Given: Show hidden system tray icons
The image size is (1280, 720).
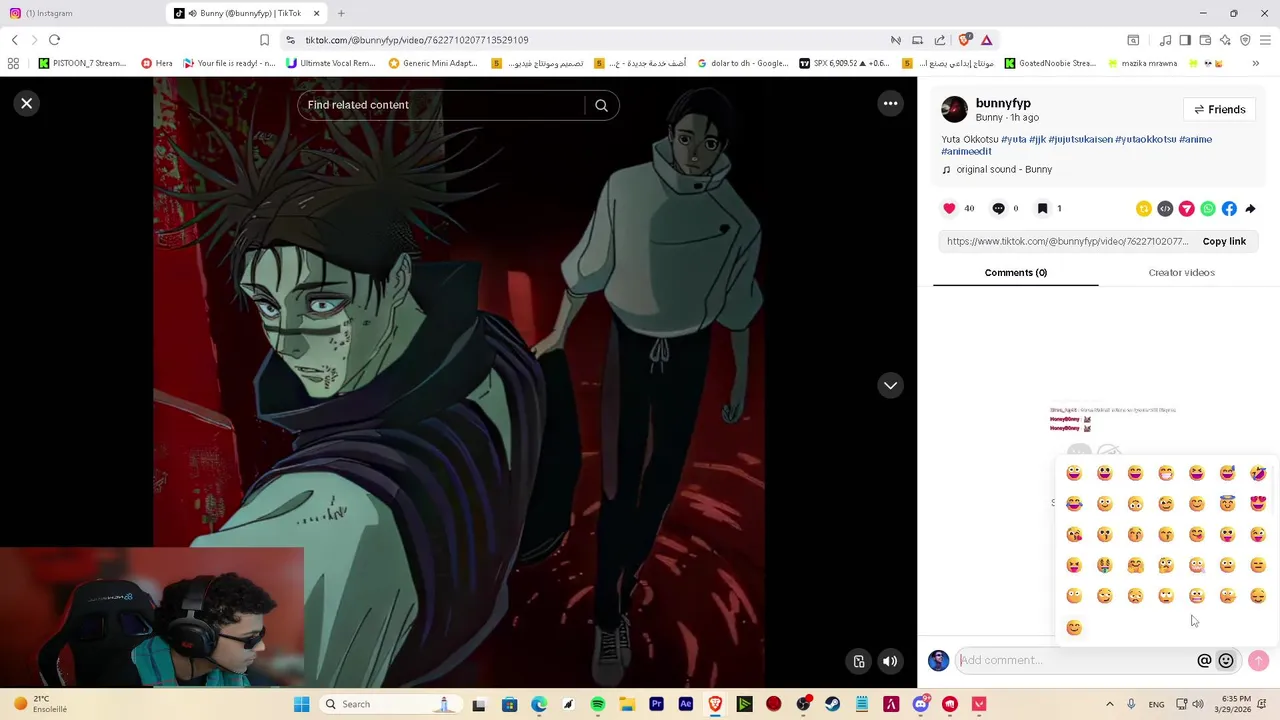Looking at the screenshot, I should 1112,704.
